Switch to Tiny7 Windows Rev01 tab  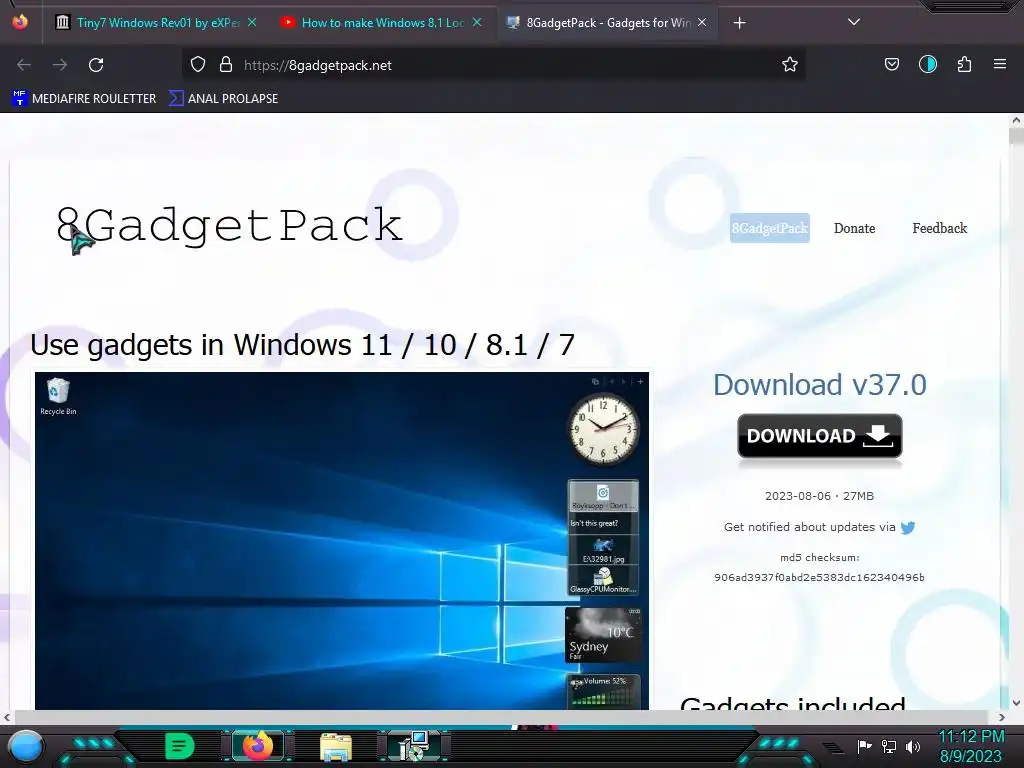(157, 22)
